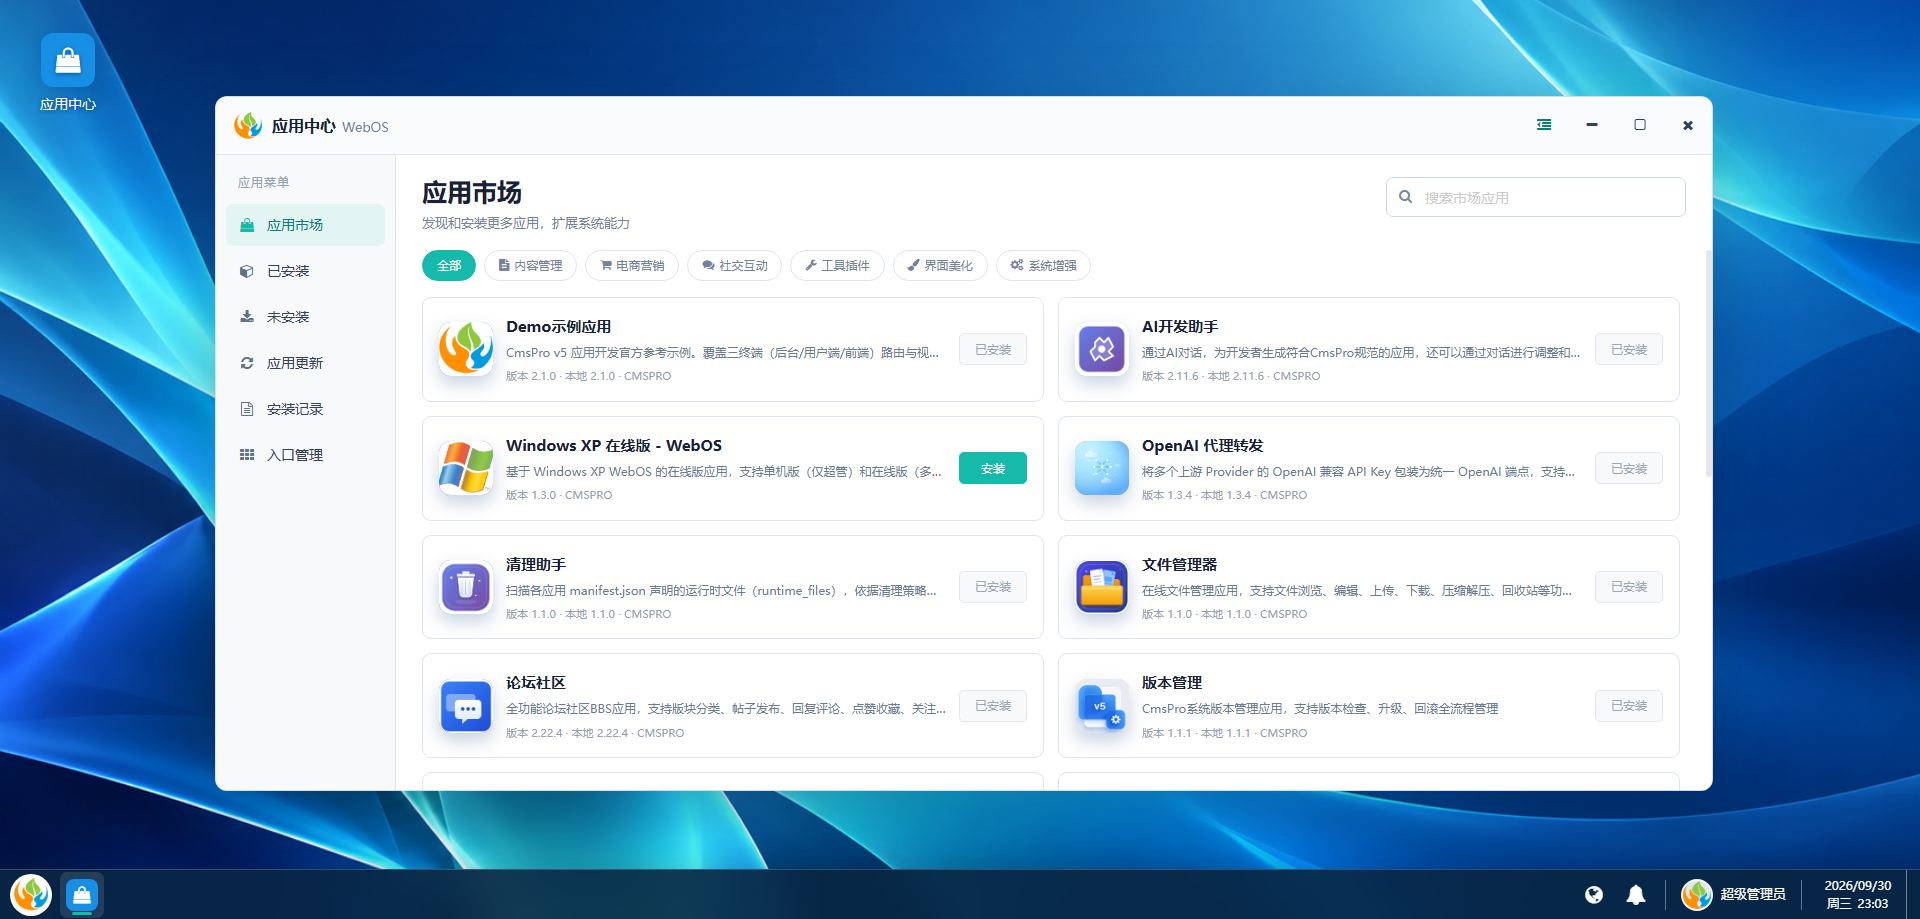Click the 超级管理员 user avatar in the taskbar
The image size is (1920, 919).
point(1697,894)
